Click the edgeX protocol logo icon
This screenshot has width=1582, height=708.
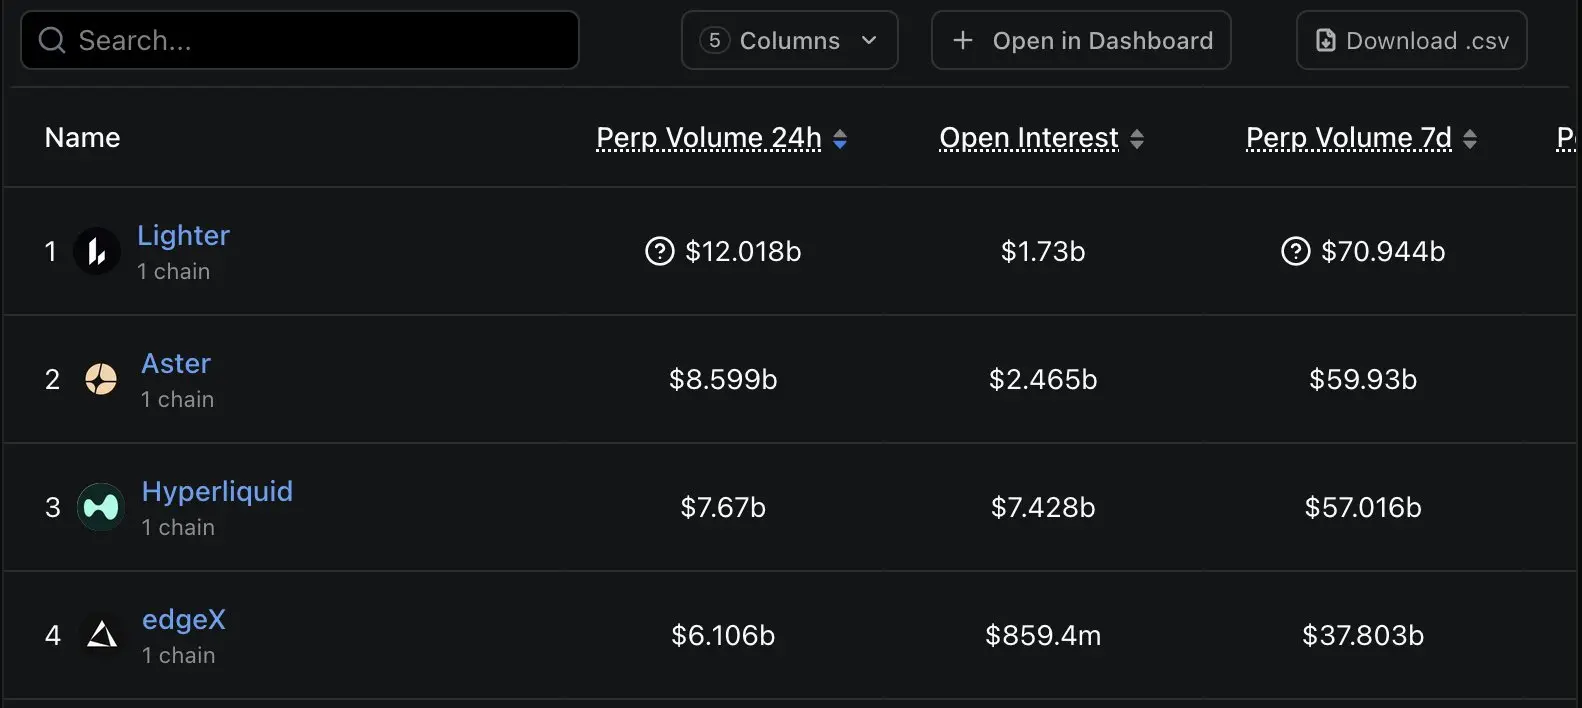[x=102, y=635]
